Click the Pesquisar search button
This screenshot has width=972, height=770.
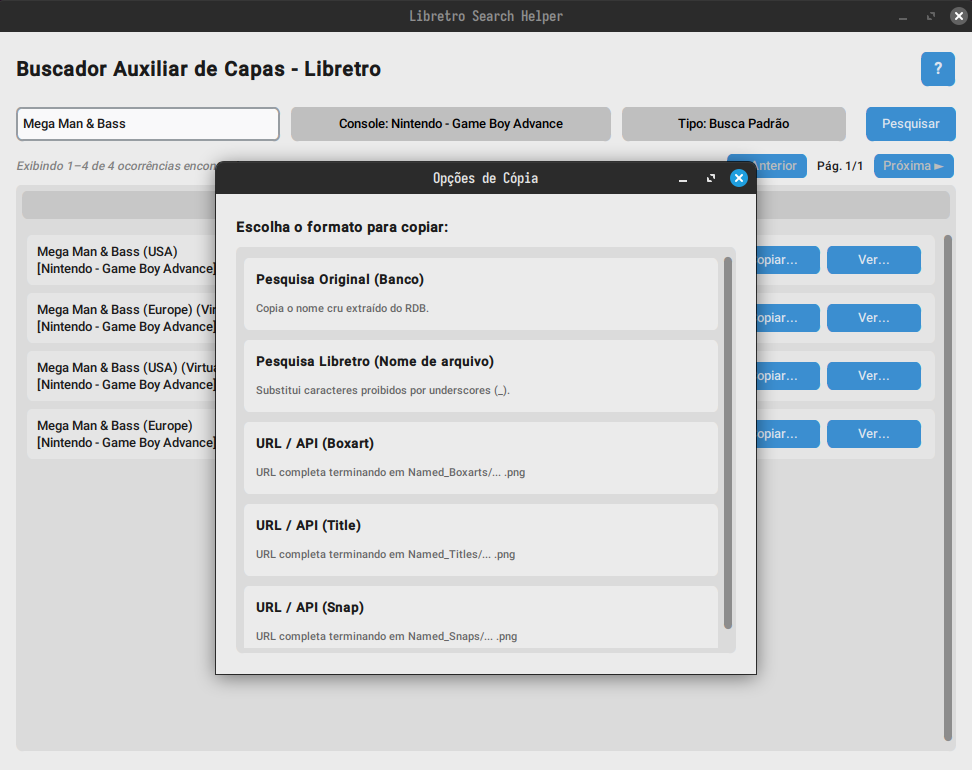(911, 124)
